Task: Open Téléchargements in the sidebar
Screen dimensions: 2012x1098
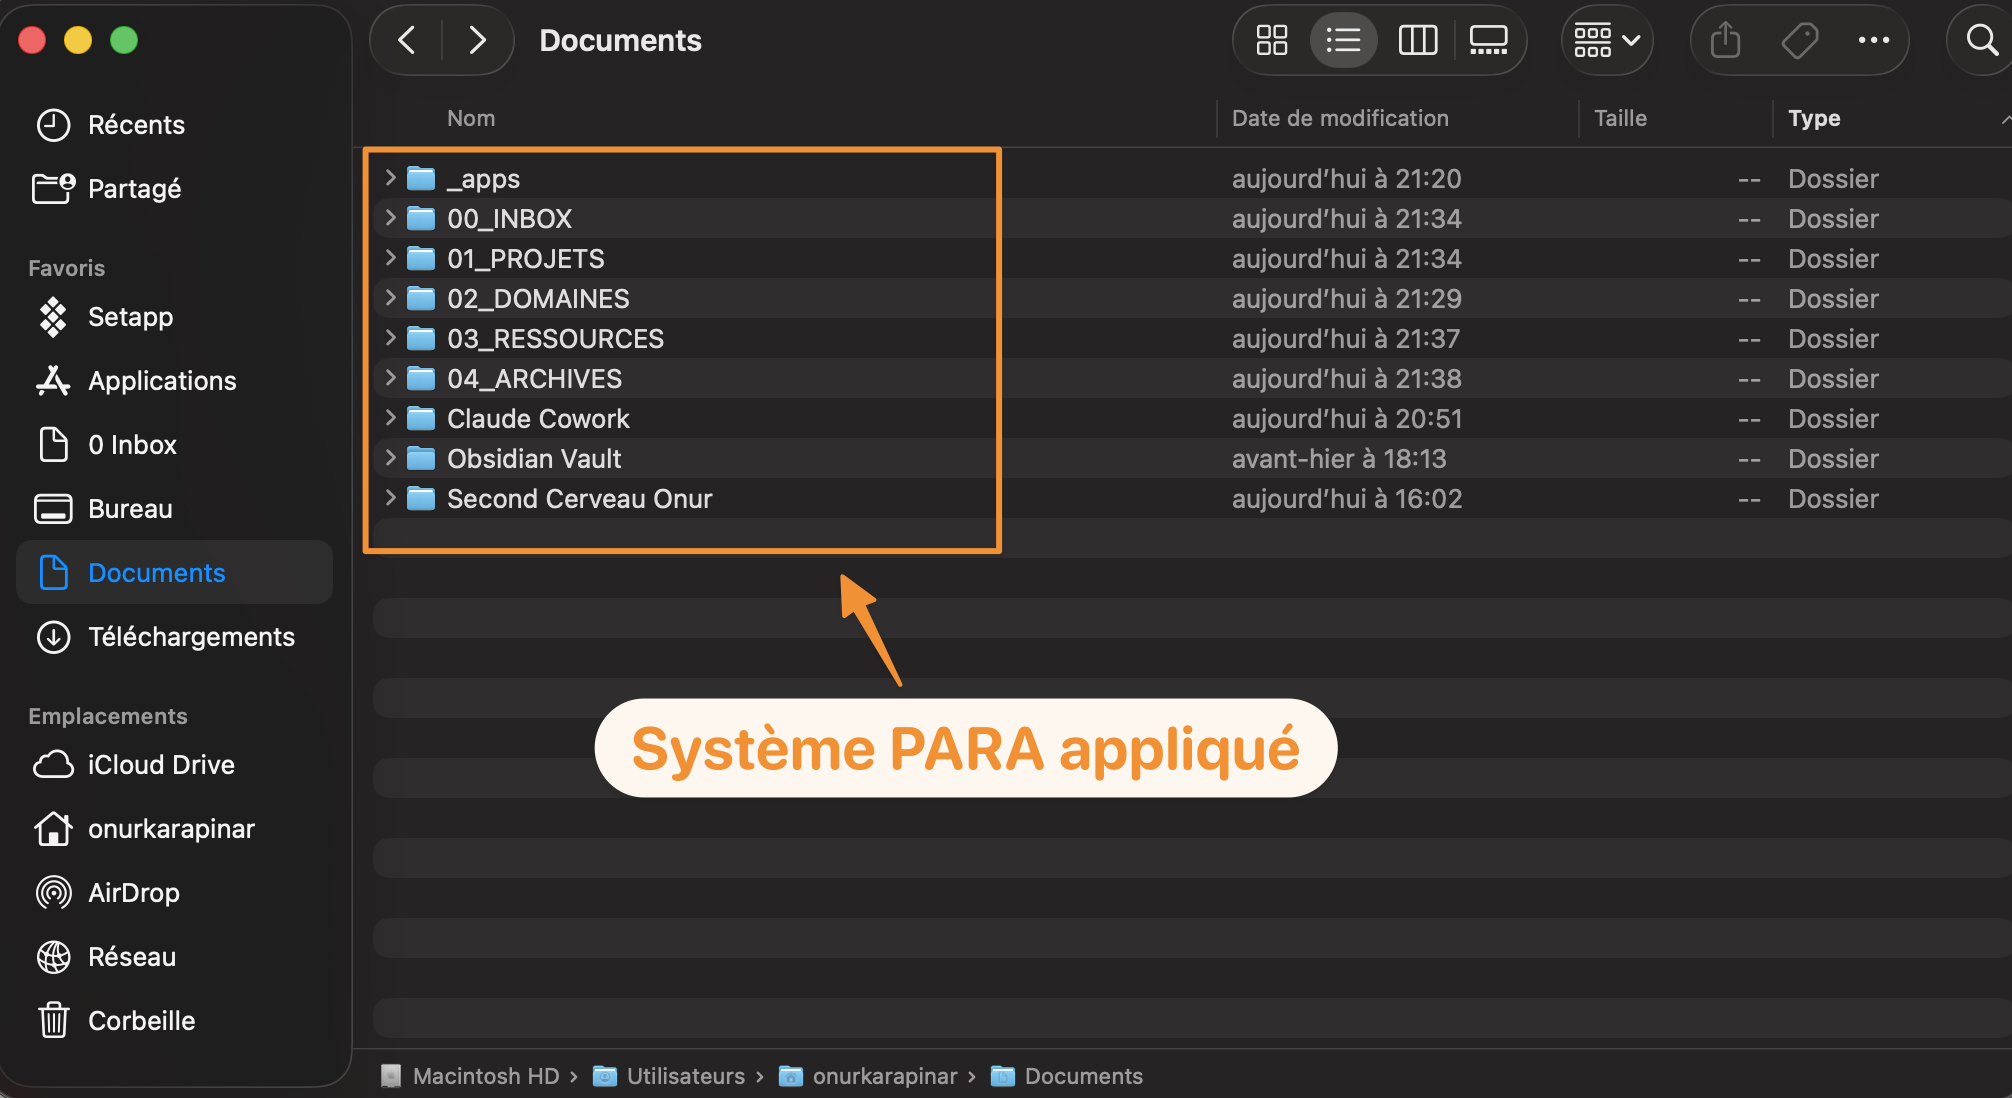Action: click(174, 637)
